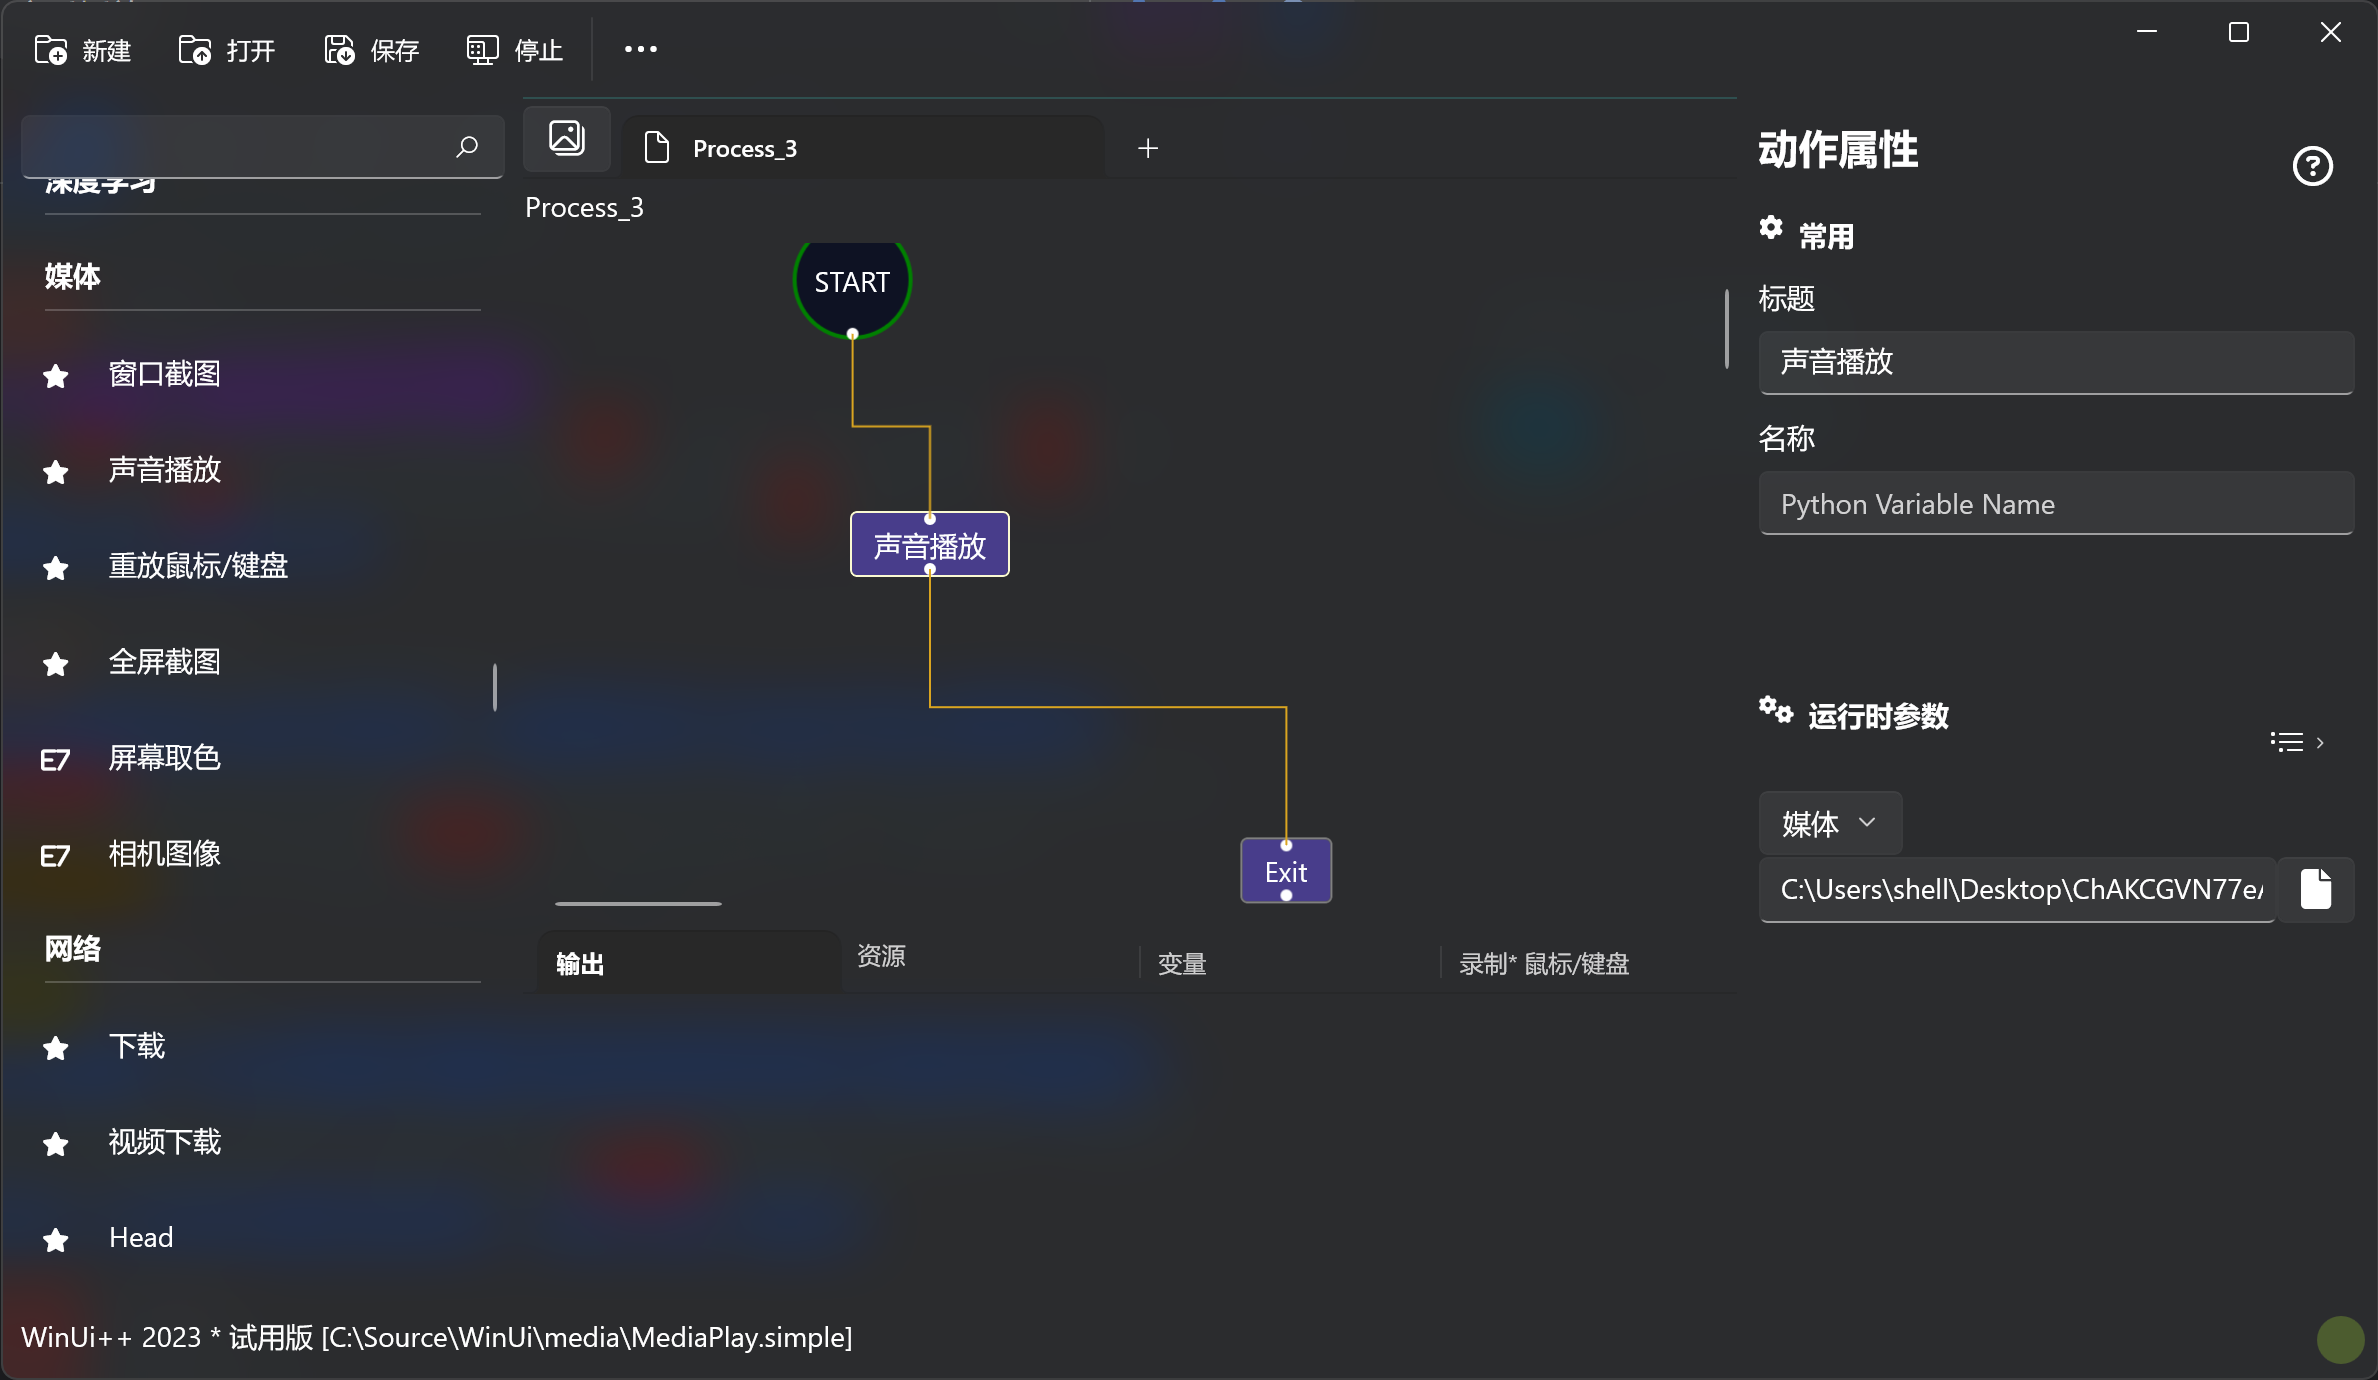The image size is (2378, 1380).
Task: Click the 保存 (Save) toolbar icon
Action: pyautogui.click(x=339, y=50)
